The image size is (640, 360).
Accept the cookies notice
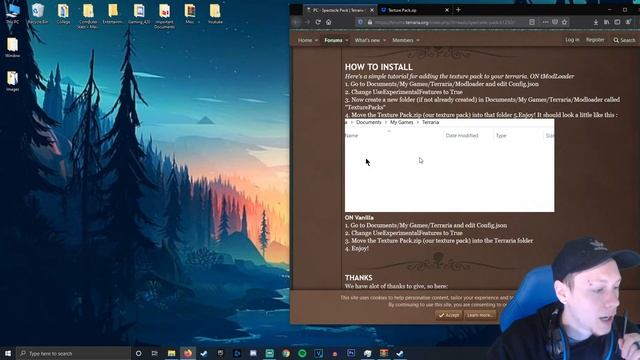(449, 315)
